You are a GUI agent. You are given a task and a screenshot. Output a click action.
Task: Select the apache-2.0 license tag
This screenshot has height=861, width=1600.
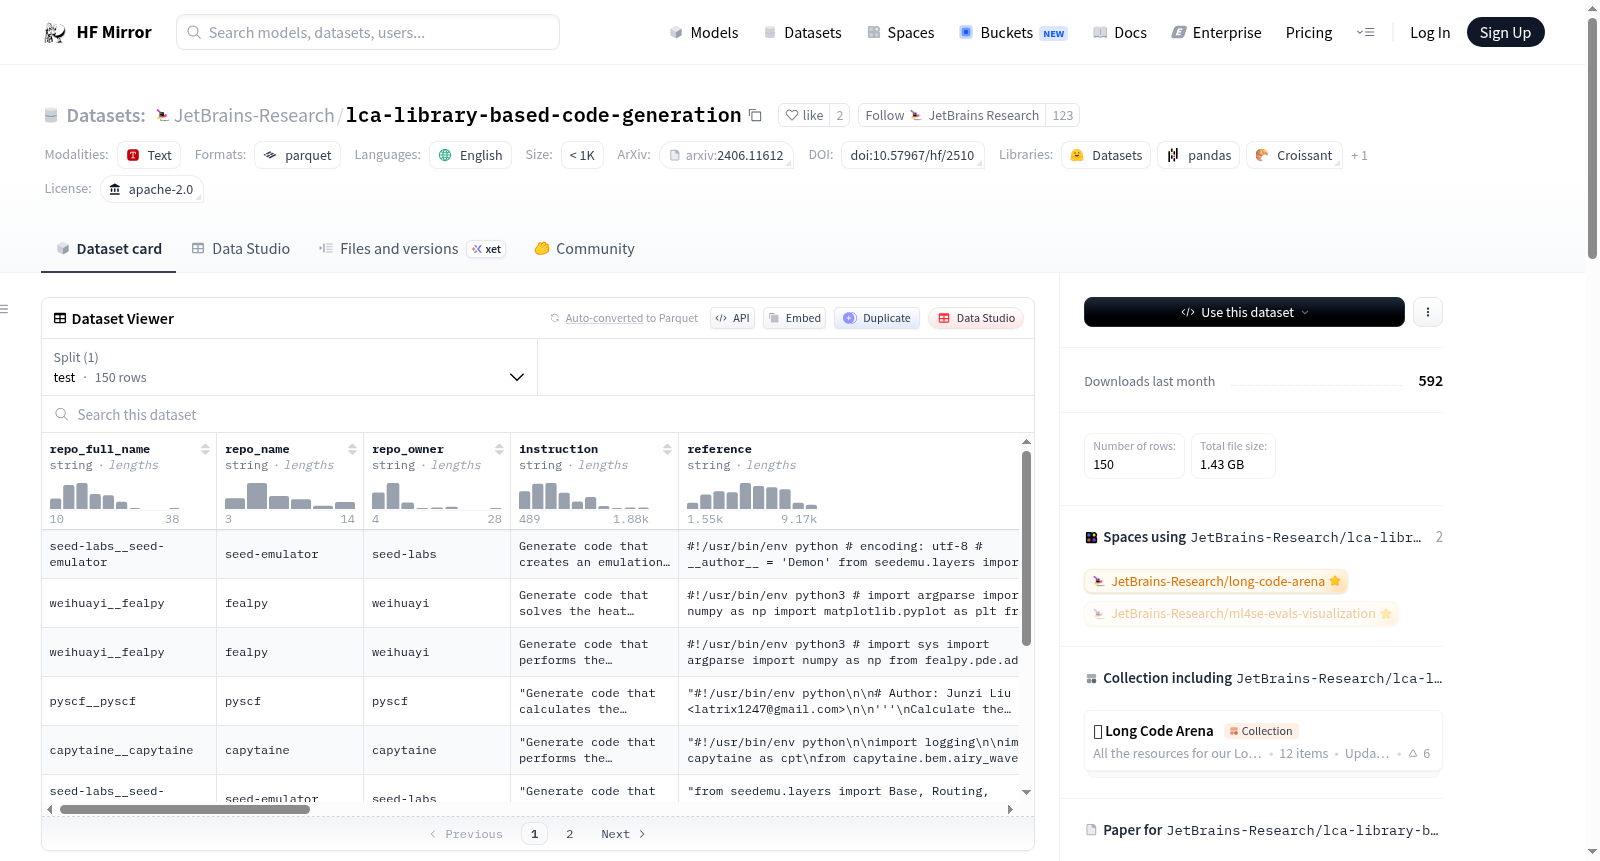point(152,189)
